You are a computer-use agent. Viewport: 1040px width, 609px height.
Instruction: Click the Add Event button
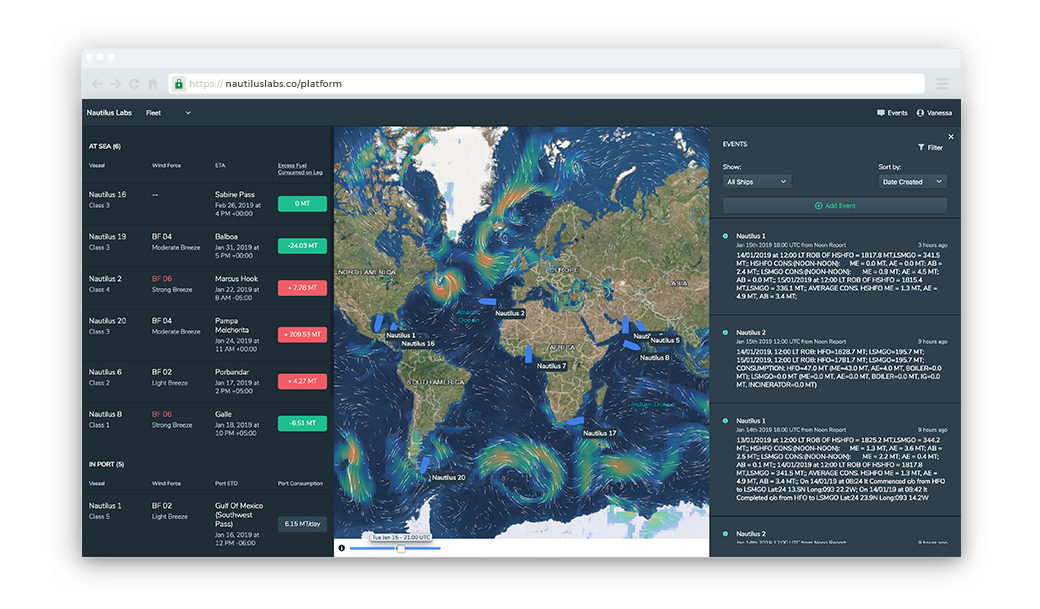click(x=833, y=206)
